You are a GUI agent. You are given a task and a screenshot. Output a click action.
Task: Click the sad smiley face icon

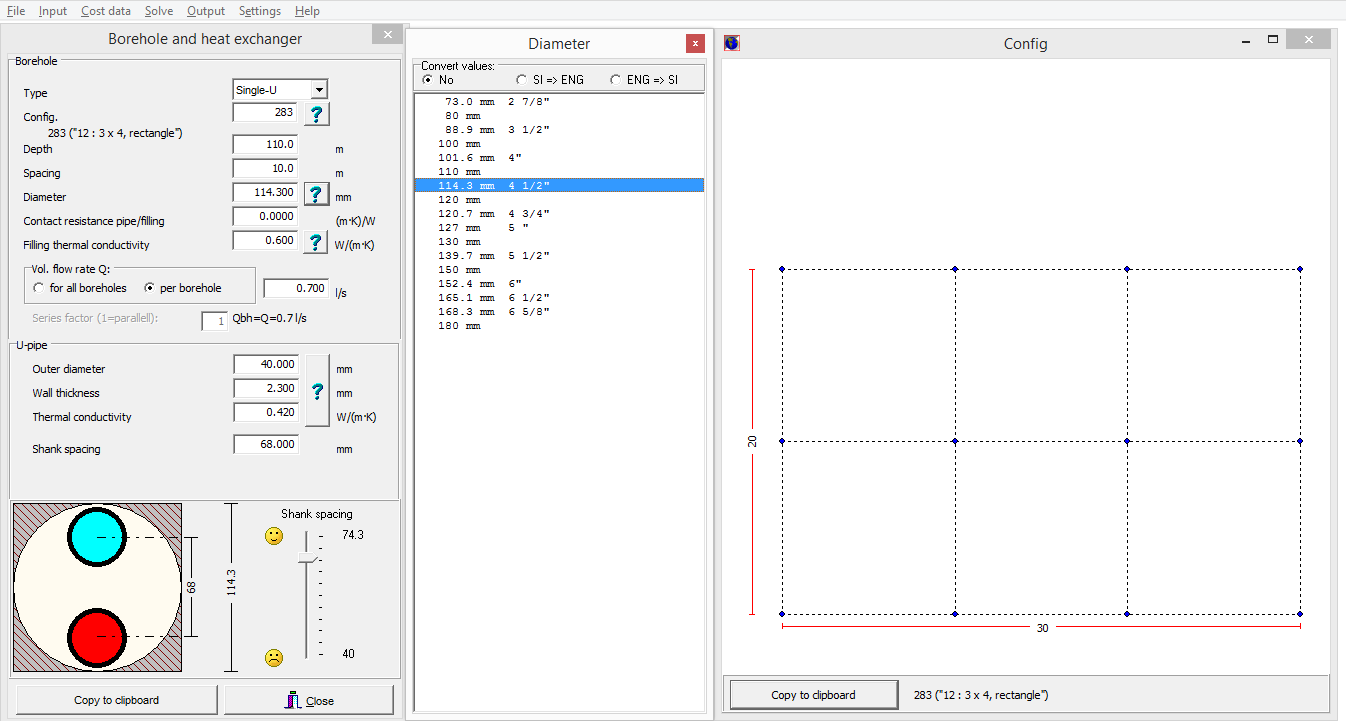coord(274,657)
